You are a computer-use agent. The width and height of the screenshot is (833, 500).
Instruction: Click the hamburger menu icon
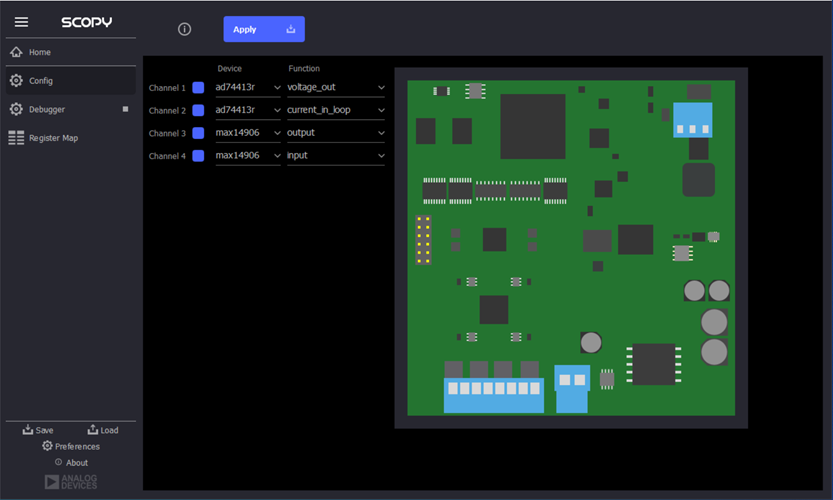coord(21,22)
